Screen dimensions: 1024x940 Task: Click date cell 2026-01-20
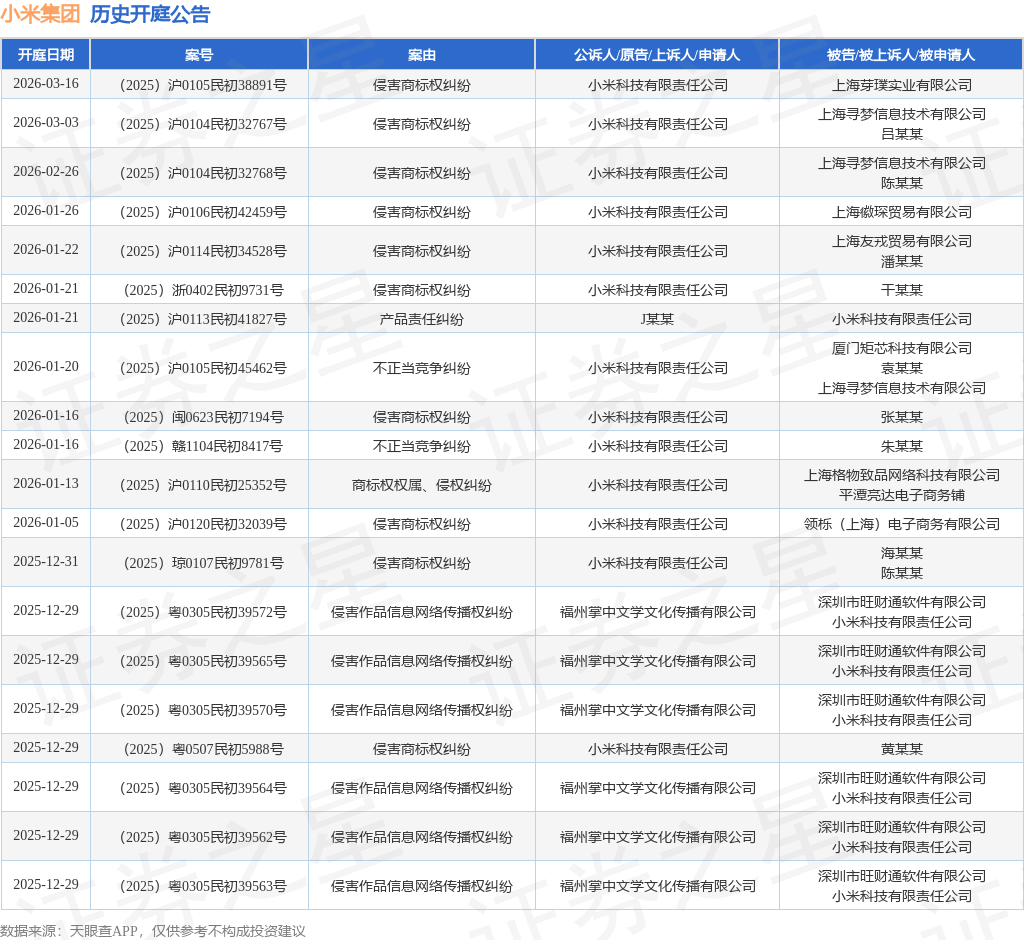coord(46,367)
